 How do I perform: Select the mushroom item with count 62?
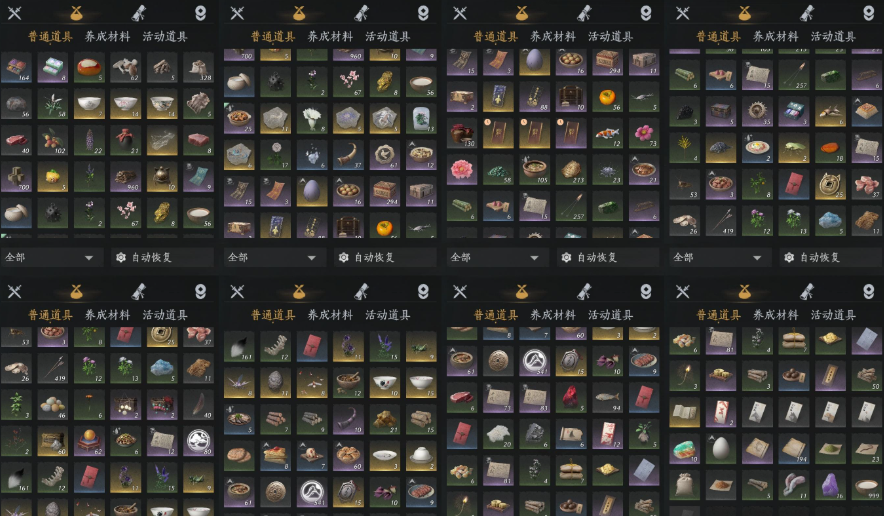tap(125, 68)
